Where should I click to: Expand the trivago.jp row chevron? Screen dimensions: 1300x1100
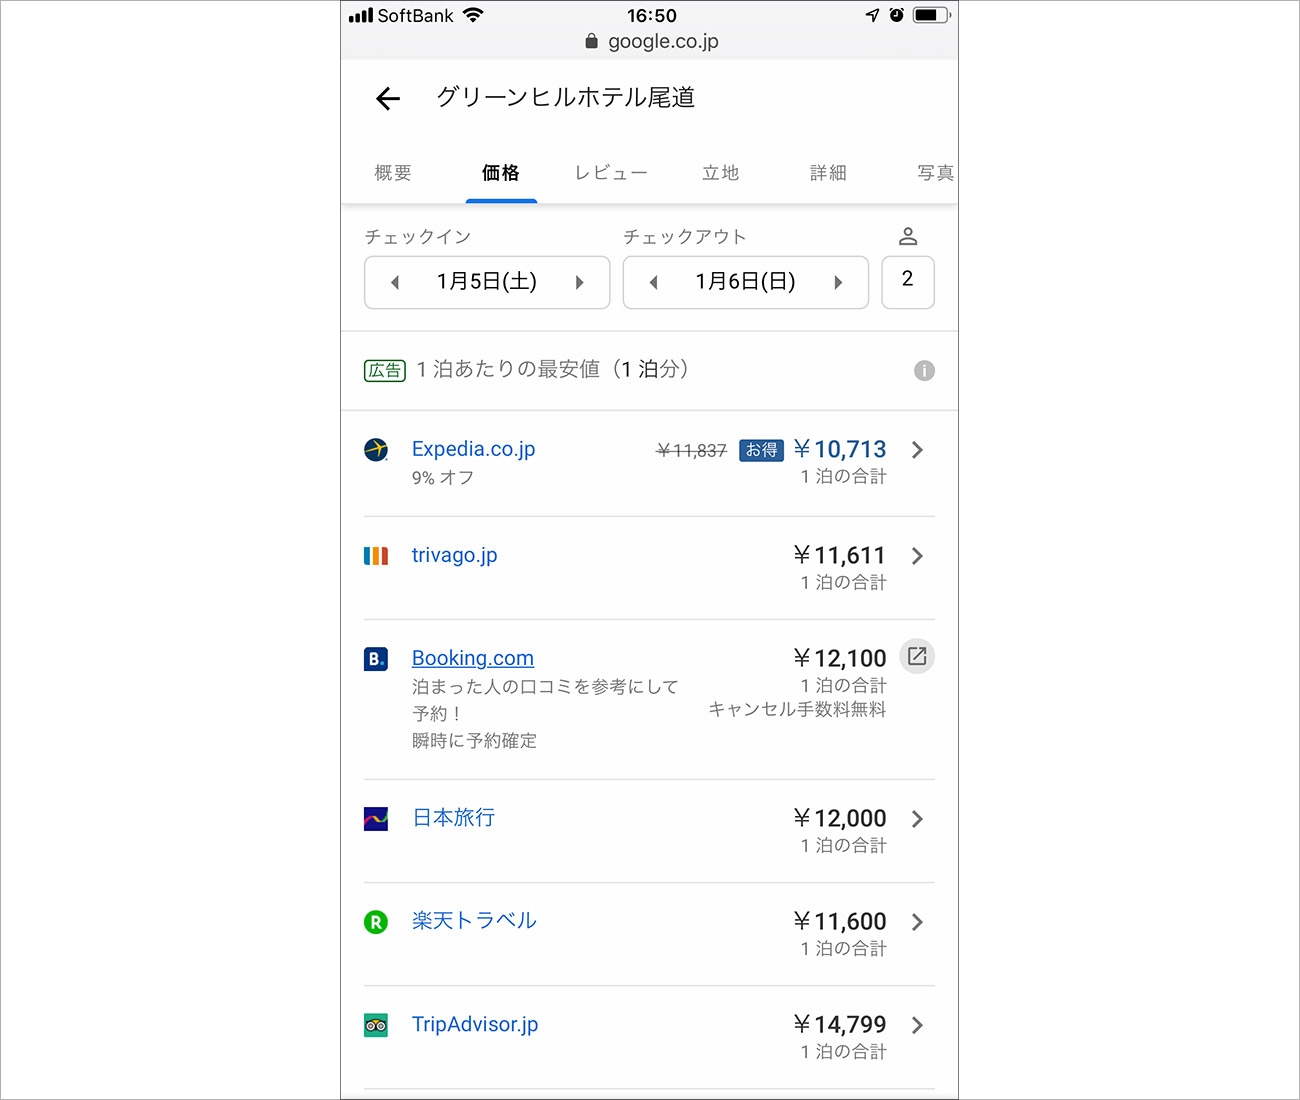click(917, 556)
